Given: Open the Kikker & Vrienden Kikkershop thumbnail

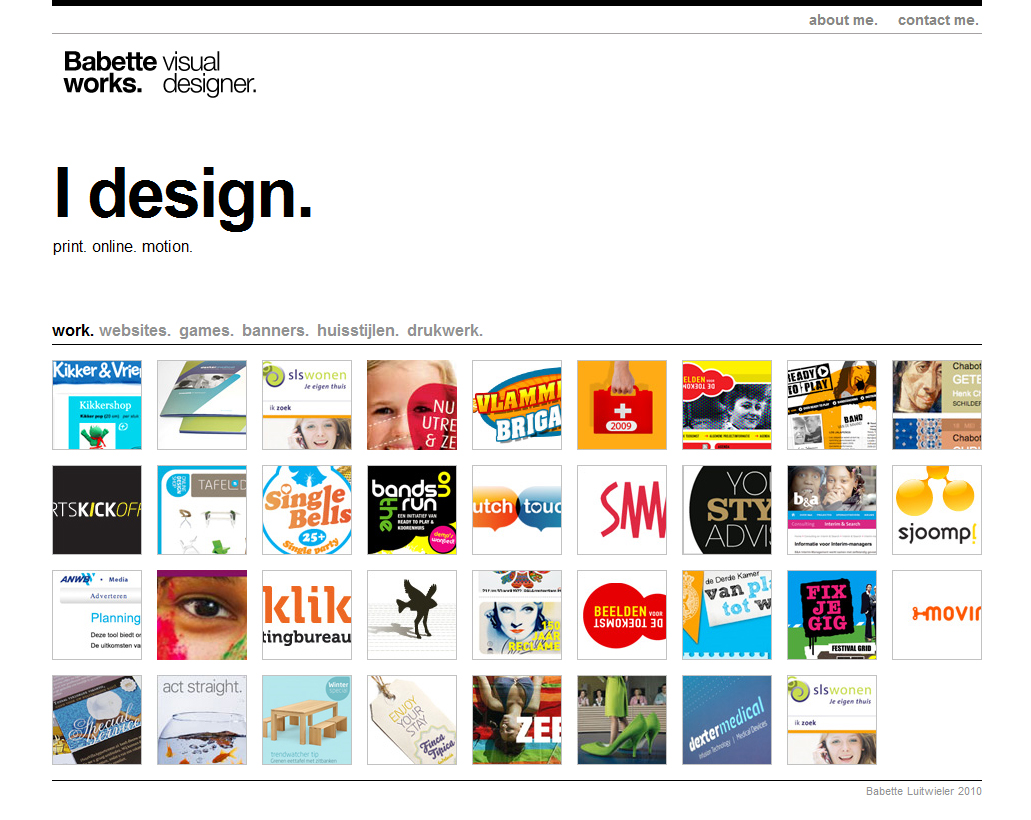Looking at the screenshot, I should 97,405.
